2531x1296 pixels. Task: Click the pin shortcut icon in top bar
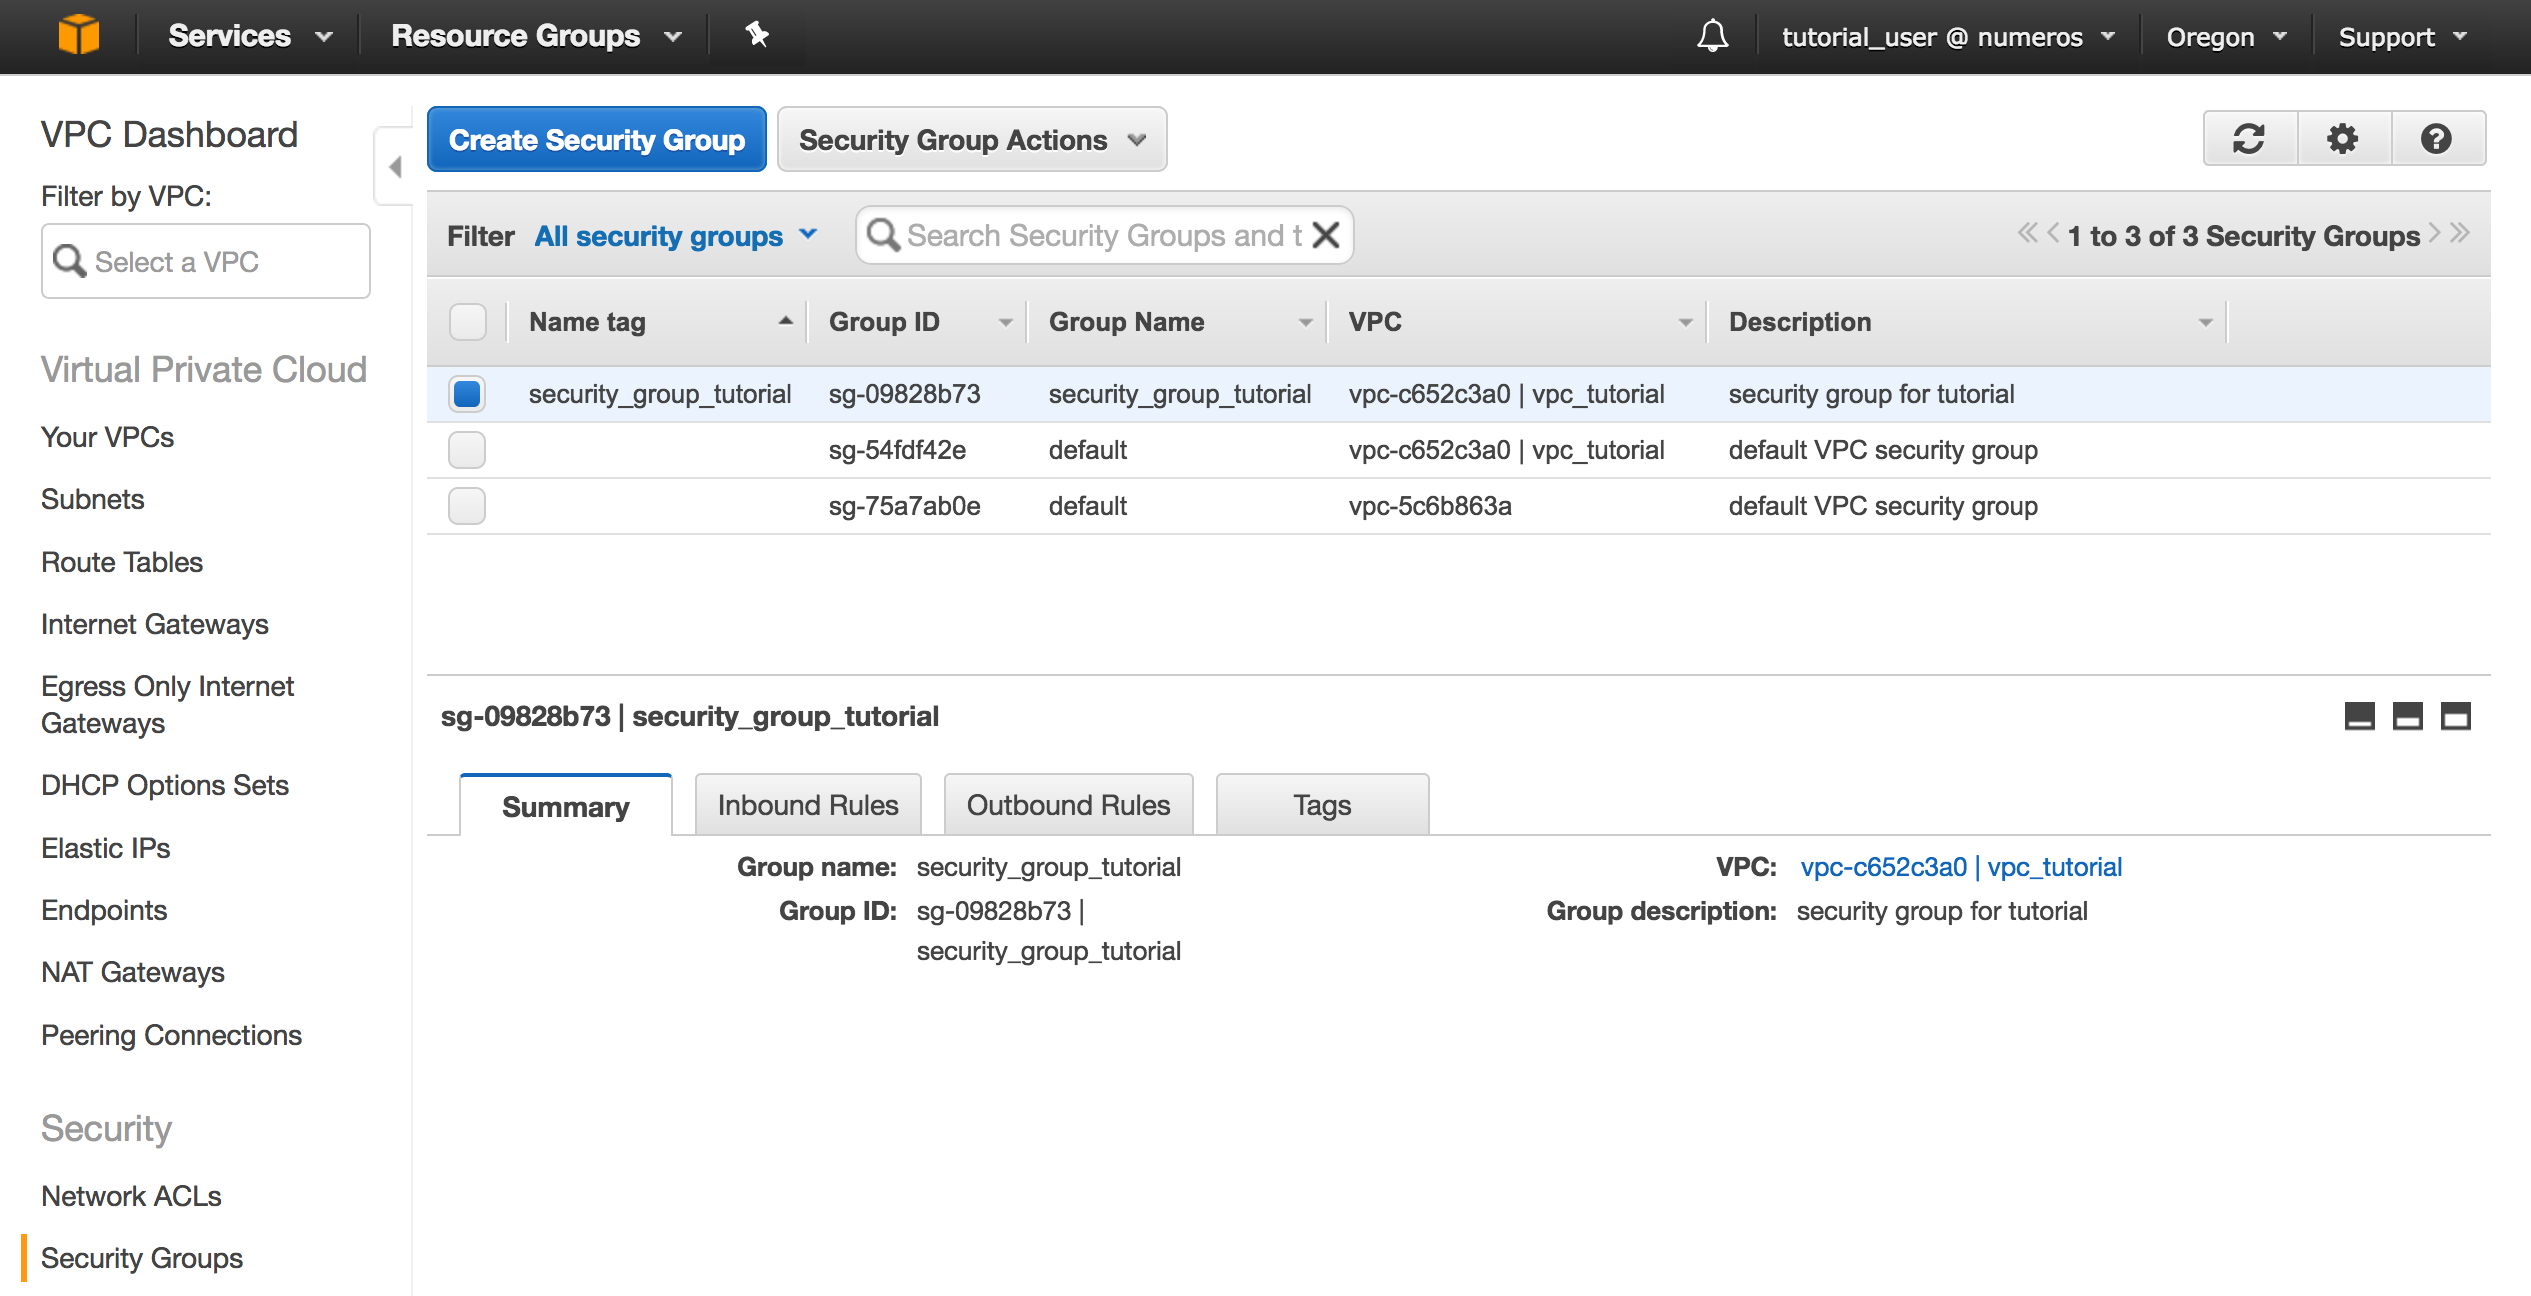point(756,35)
